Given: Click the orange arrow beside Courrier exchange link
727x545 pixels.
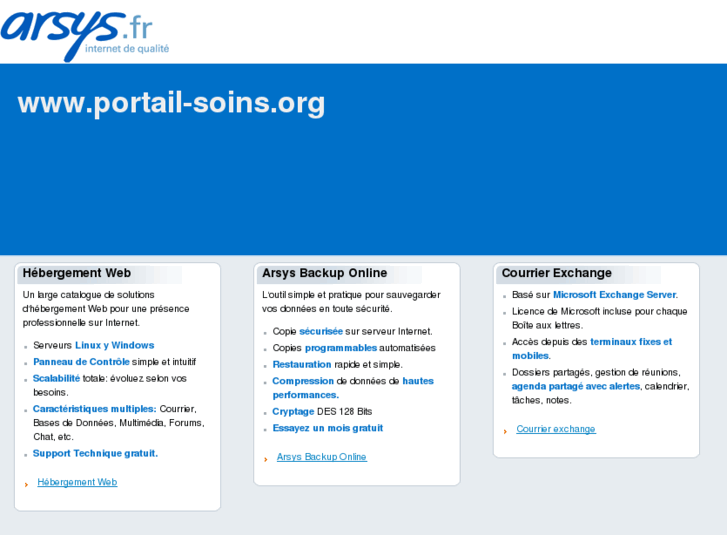Looking at the screenshot, I should (x=505, y=432).
